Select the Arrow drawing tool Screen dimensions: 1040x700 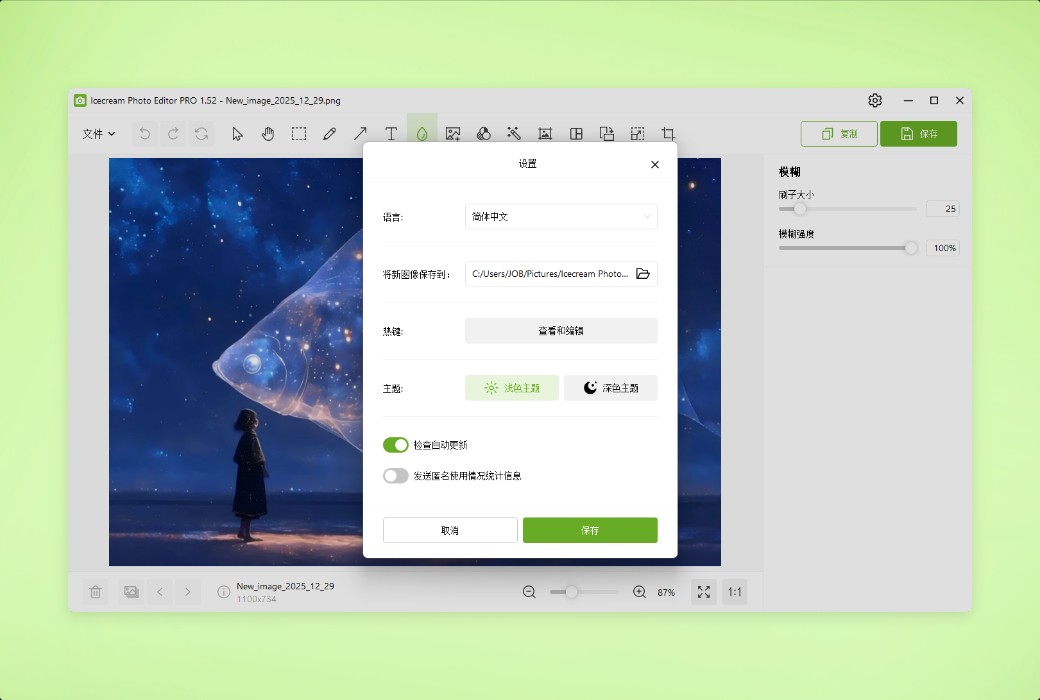[x=360, y=133]
